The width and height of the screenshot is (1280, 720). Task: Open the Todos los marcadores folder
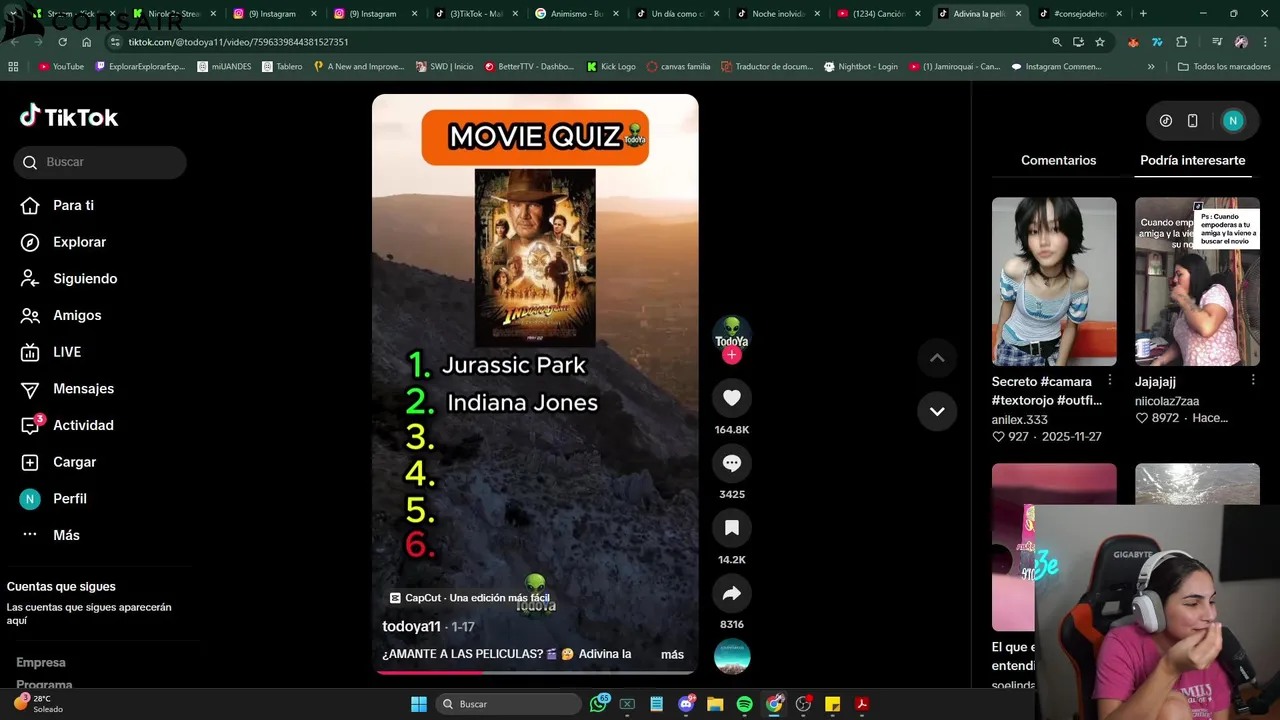click(x=1224, y=67)
